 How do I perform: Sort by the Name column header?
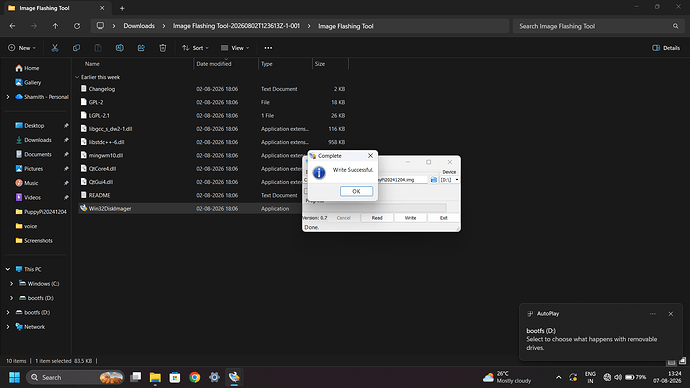tap(92, 64)
